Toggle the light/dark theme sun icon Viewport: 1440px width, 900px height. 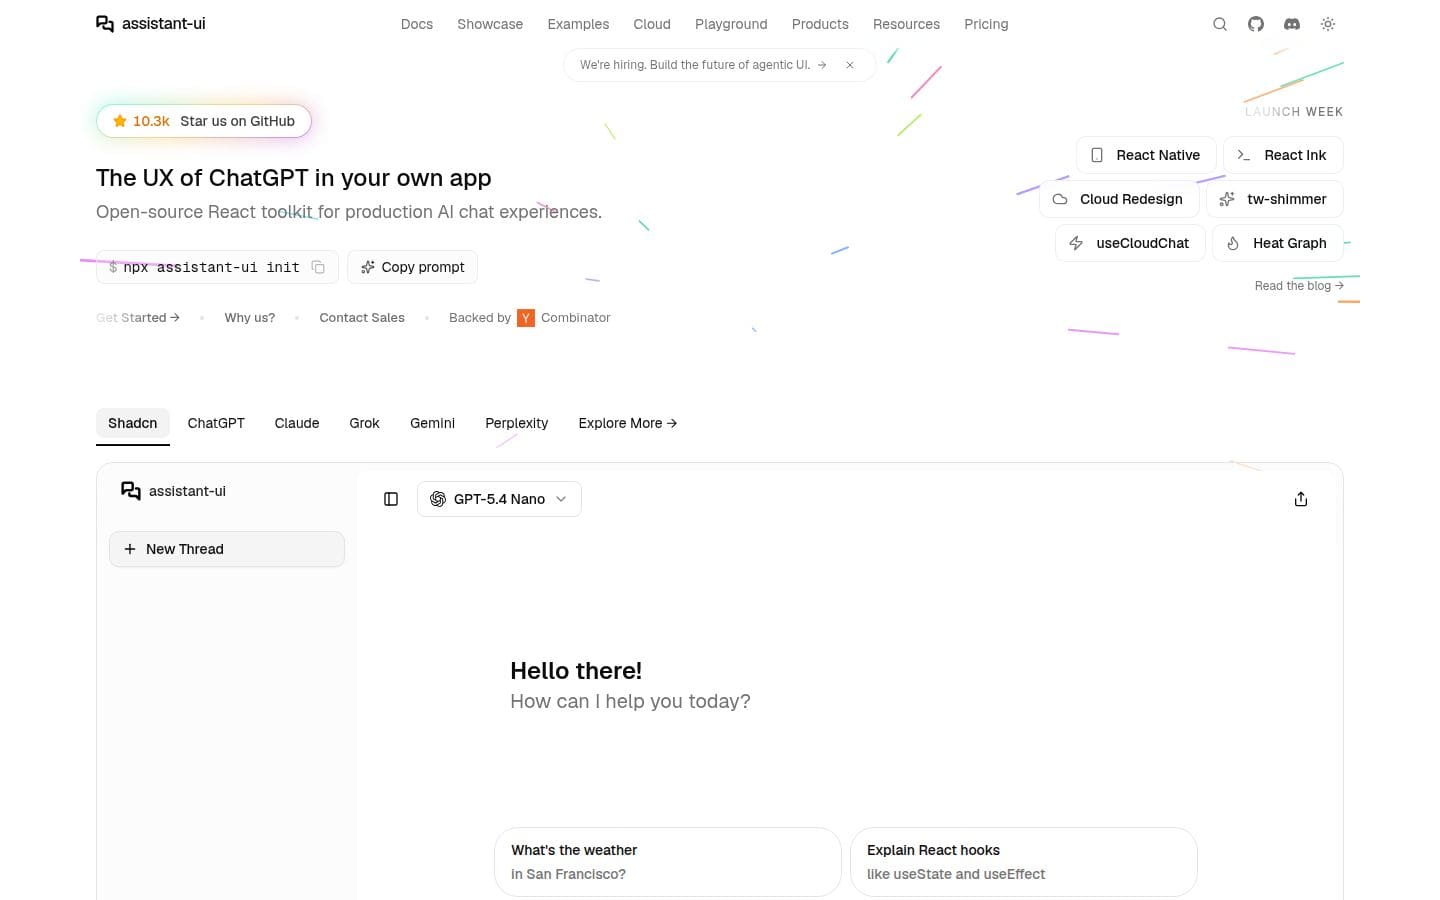pyautogui.click(x=1328, y=24)
